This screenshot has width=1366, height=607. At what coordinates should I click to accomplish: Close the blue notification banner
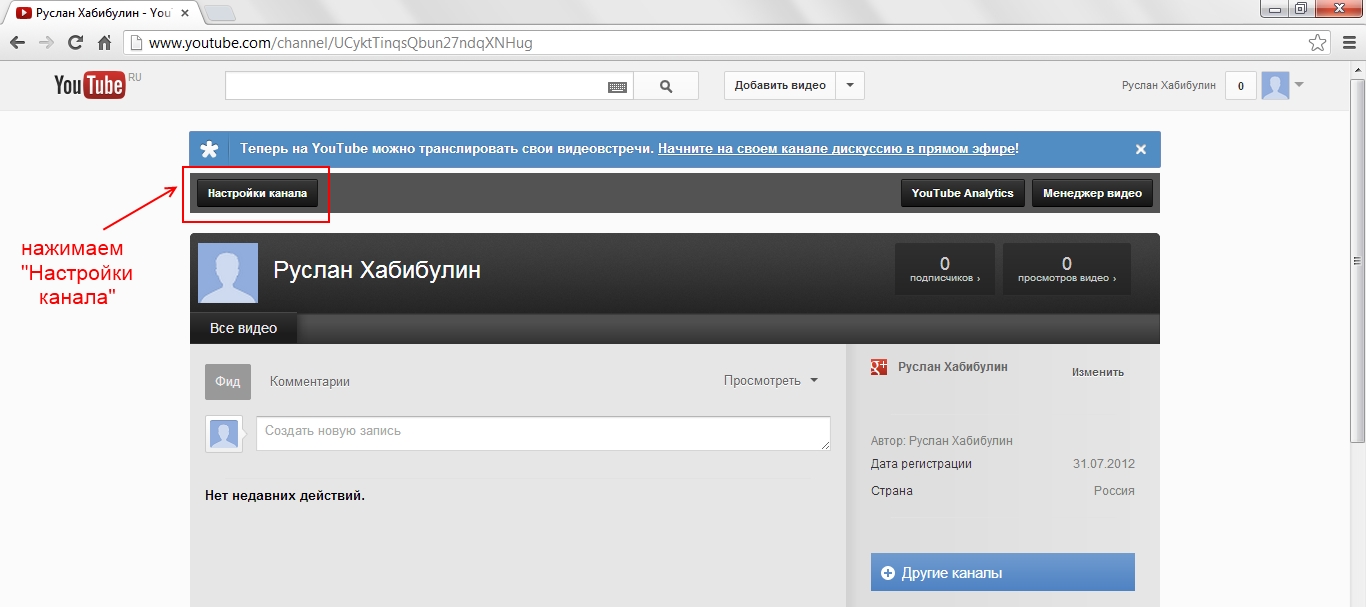tap(1140, 149)
